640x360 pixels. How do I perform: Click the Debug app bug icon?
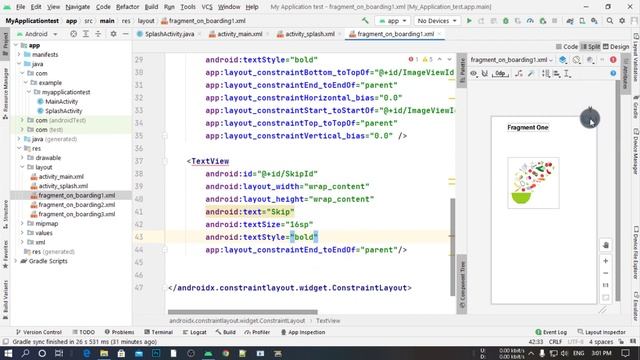tap(506, 21)
